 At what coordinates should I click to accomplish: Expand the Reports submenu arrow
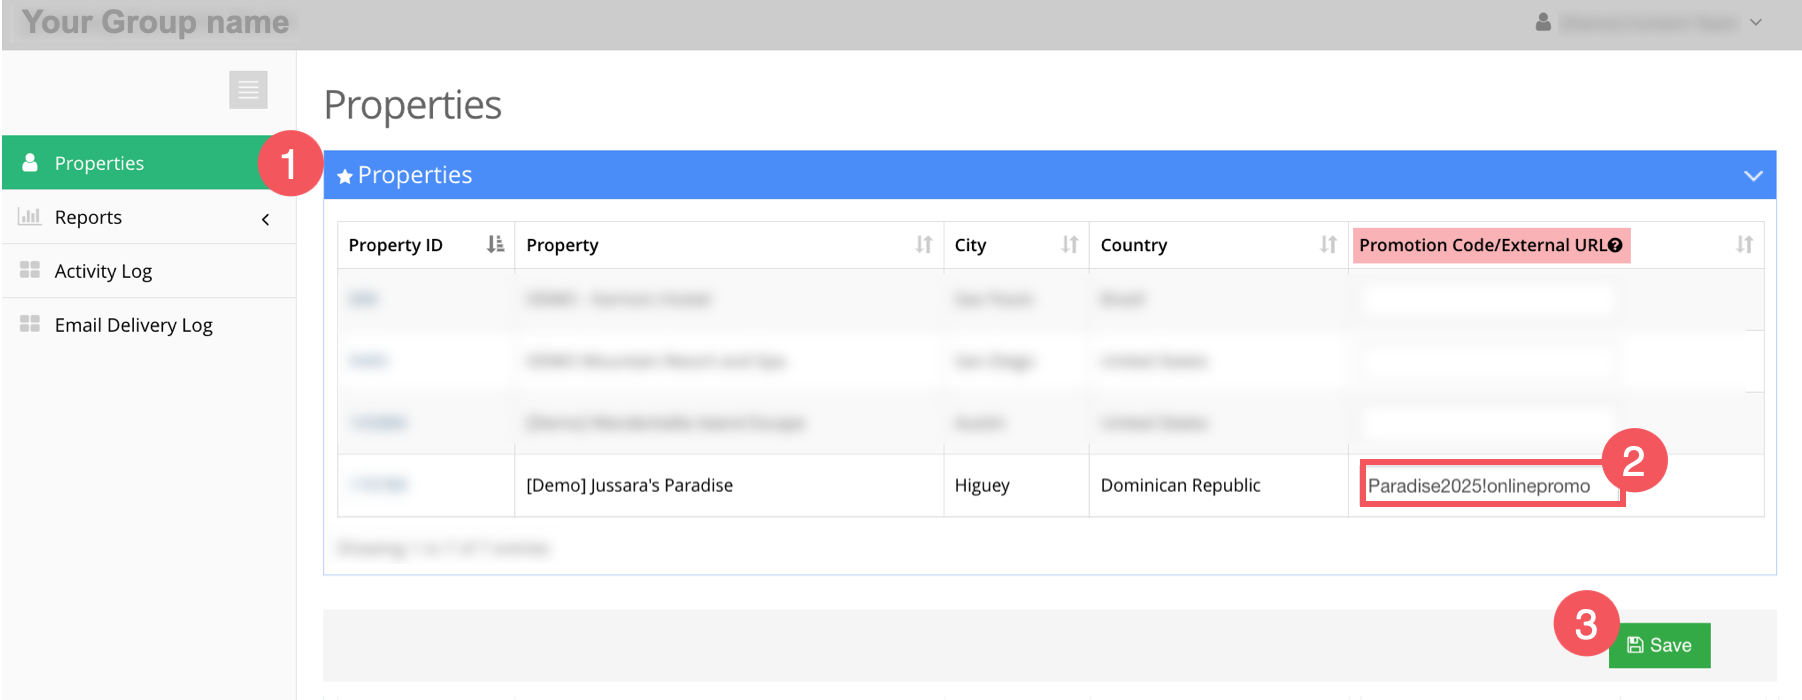tap(265, 219)
